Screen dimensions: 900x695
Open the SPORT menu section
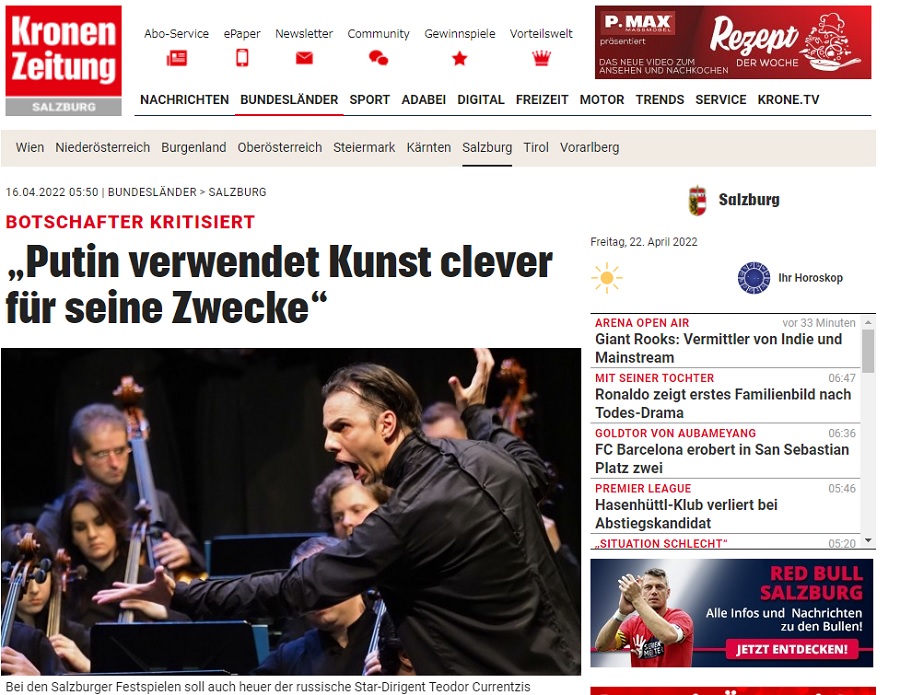pyautogui.click(x=370, y=100)
